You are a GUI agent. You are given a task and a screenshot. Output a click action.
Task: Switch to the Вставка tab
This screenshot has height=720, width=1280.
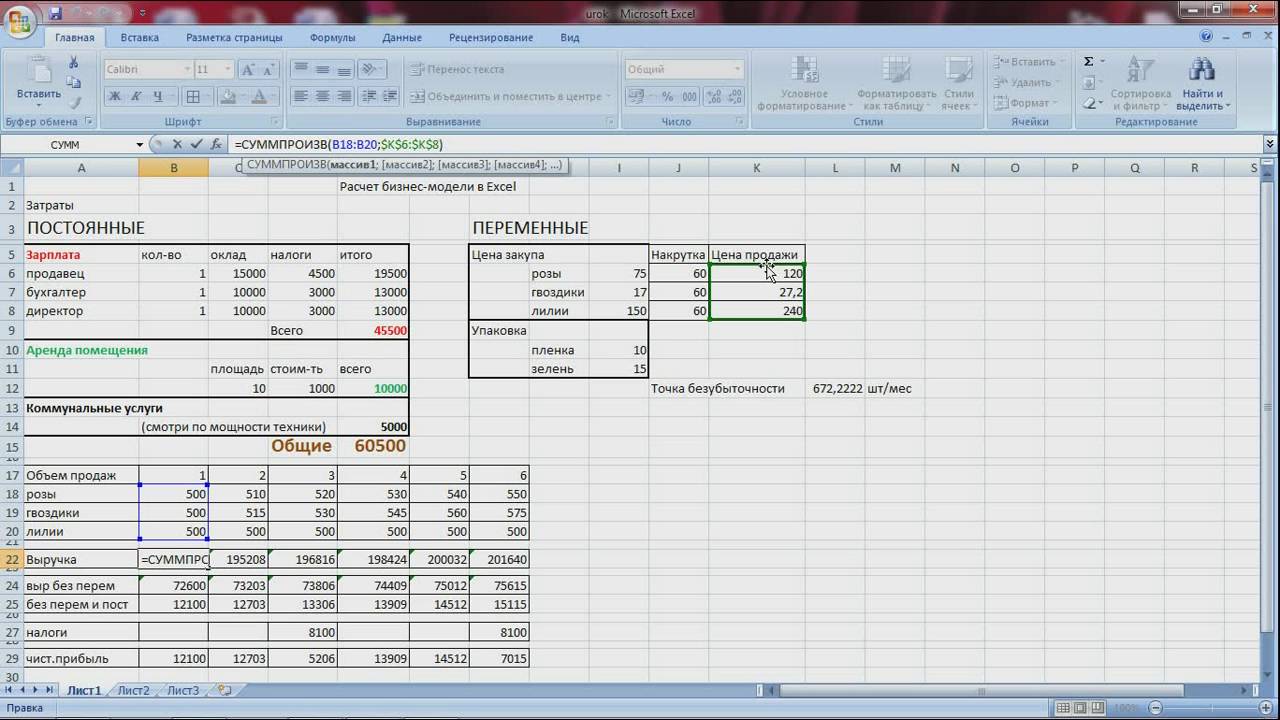coord(139,38)
